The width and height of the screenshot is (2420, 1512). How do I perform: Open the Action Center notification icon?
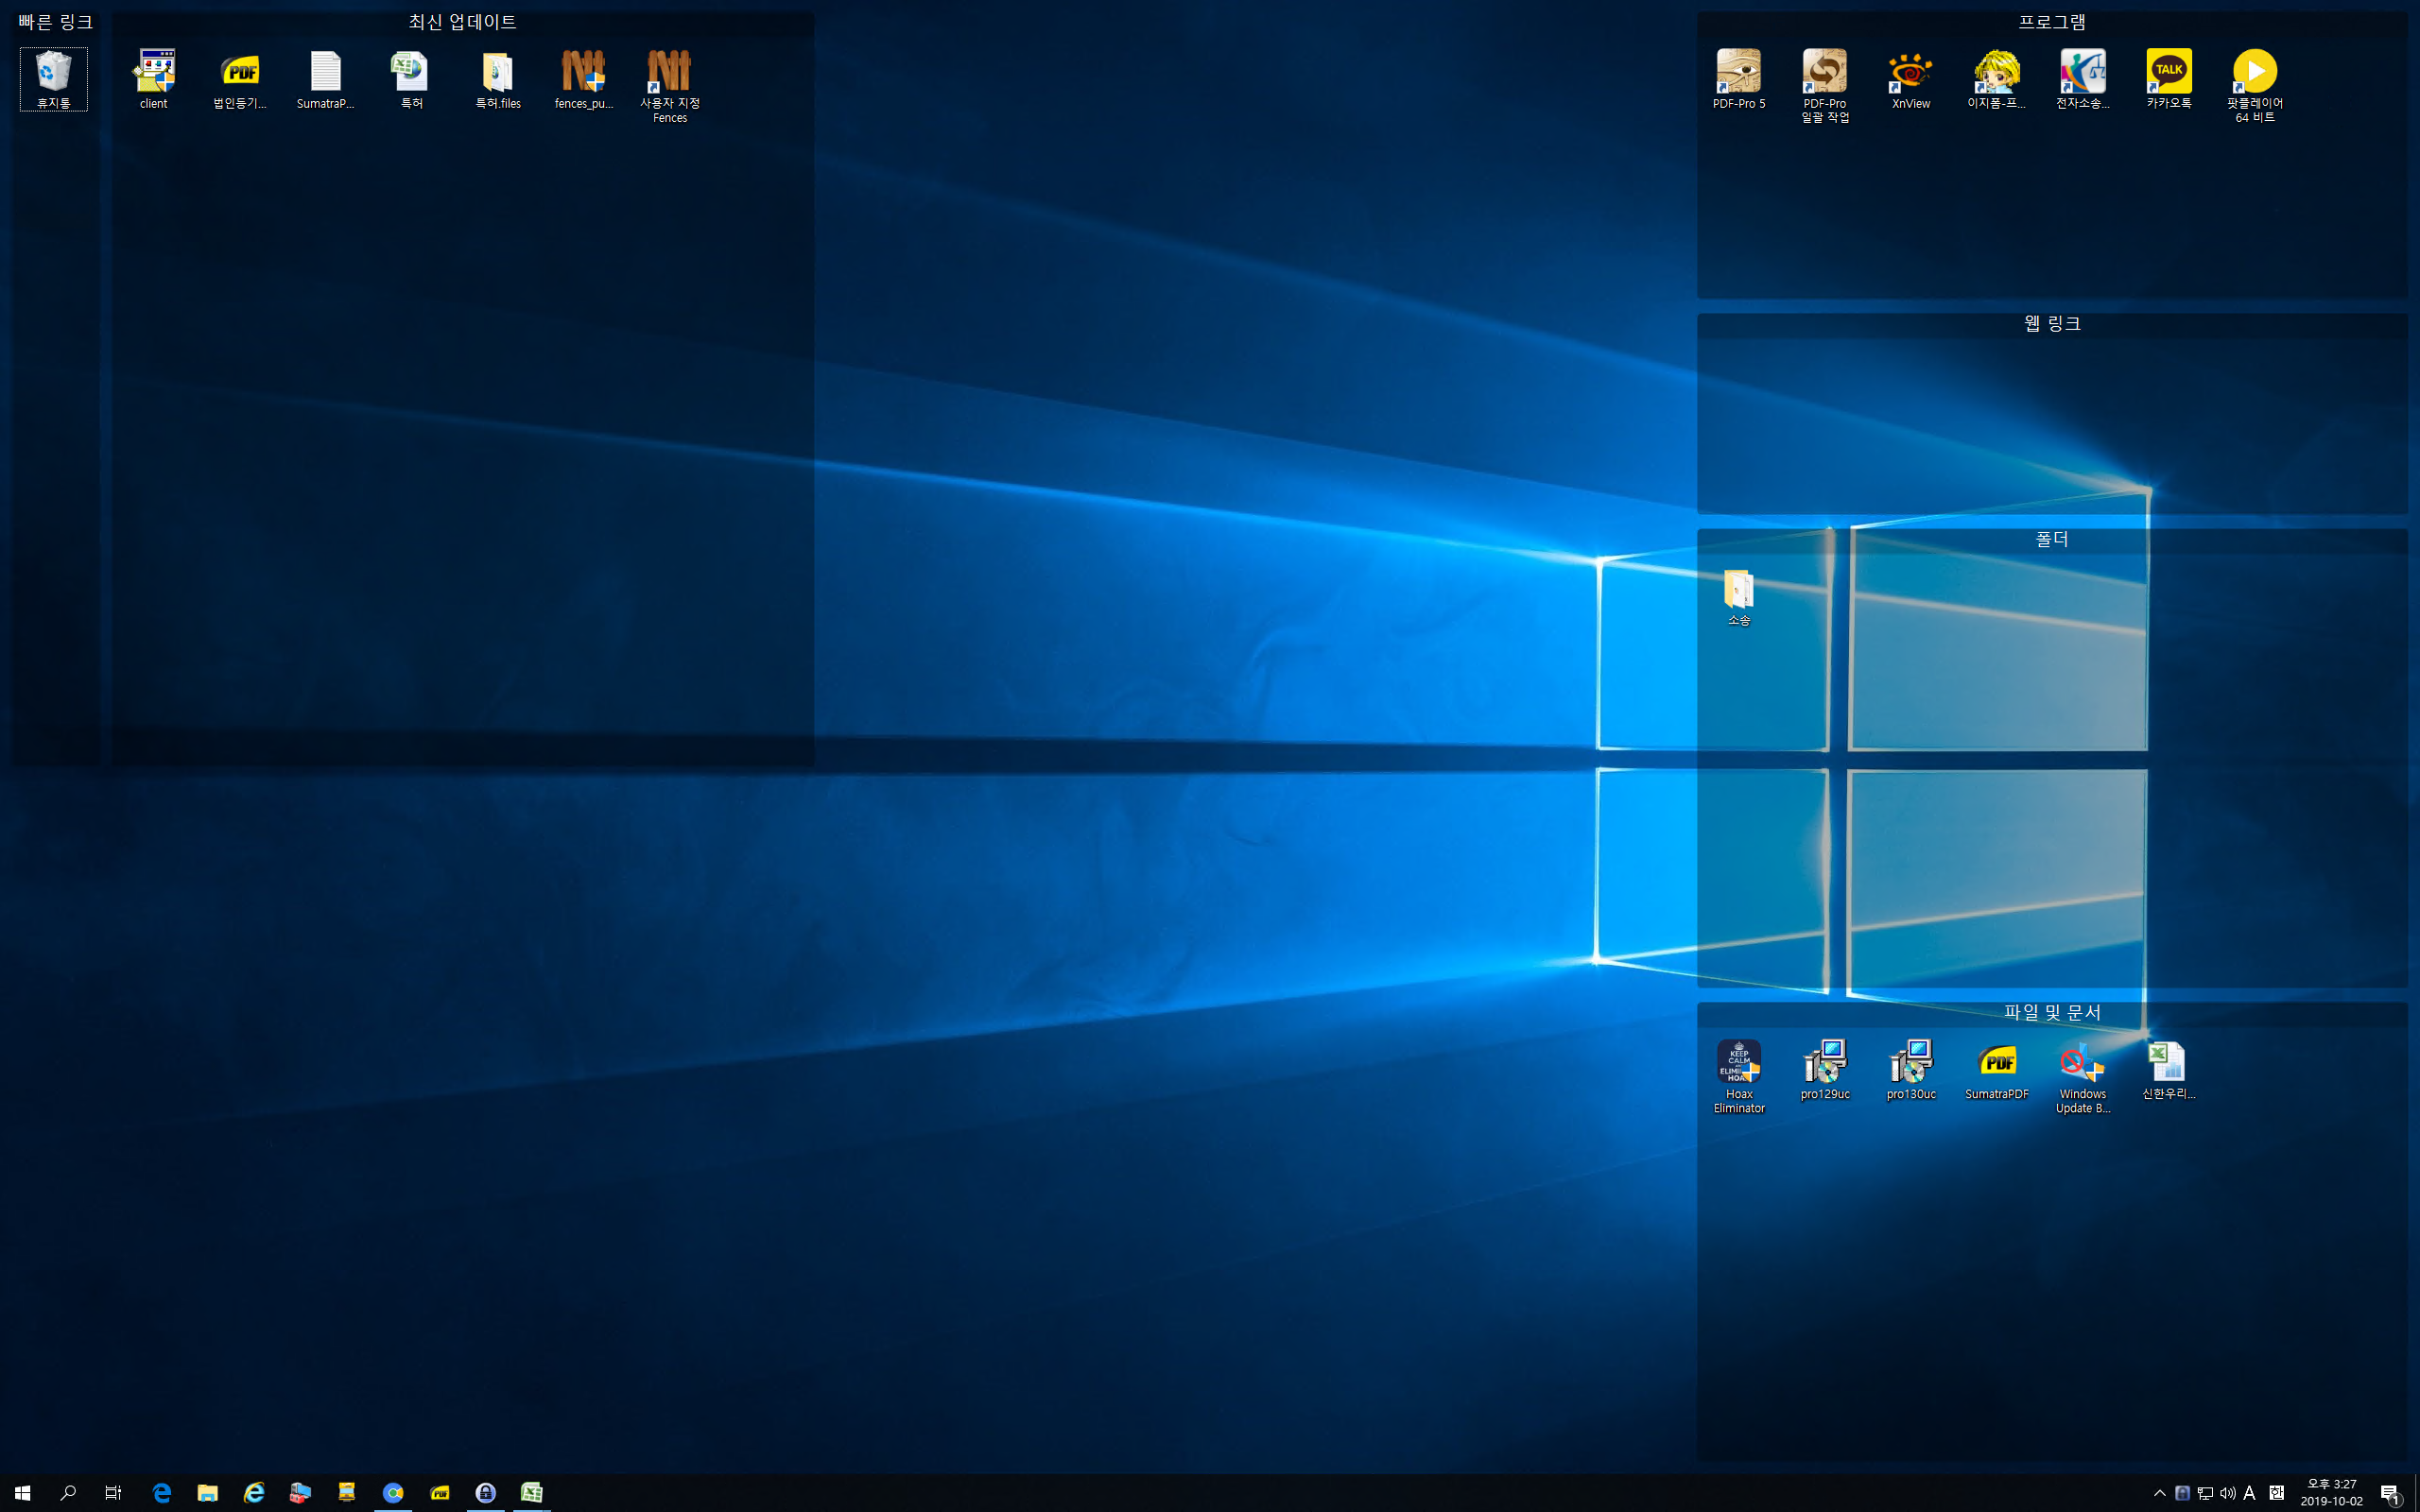(2390, 1493)
